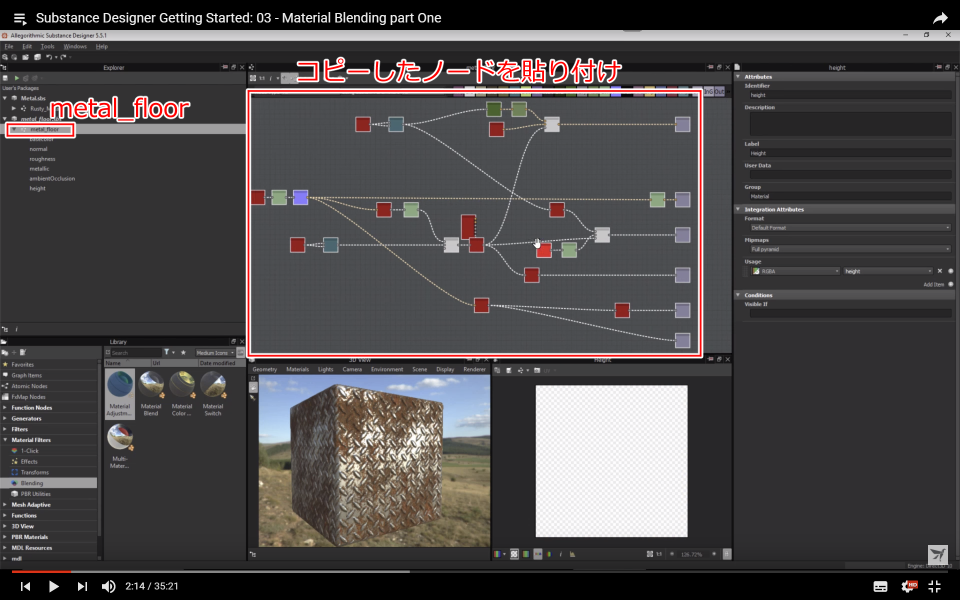Screen dimensions: 960x600
Task: Open the Medium Icons view dropdown
Action: pyautogui.click(x=215, y=353)
